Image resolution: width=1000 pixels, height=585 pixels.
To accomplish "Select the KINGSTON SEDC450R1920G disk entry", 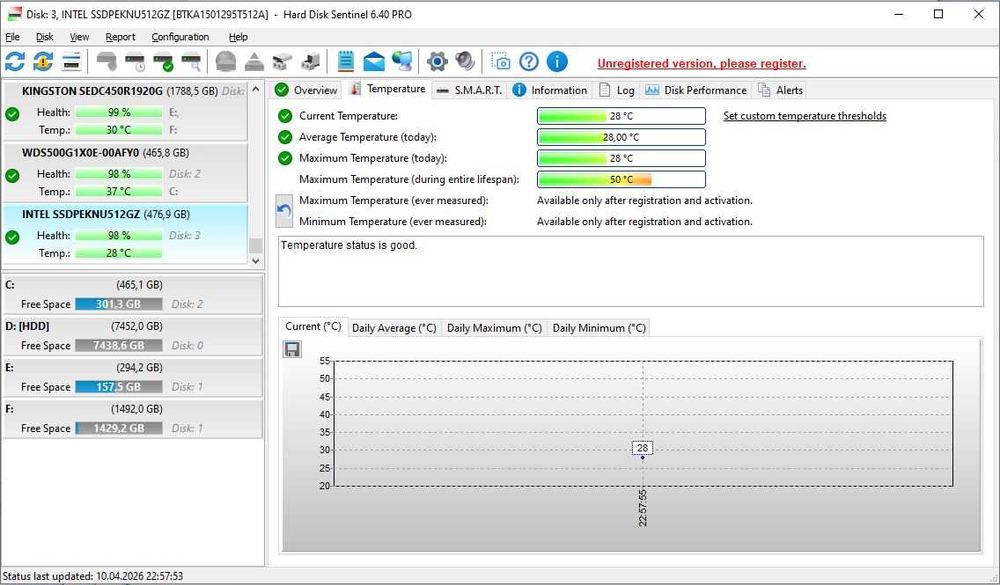I will (126, 111).
